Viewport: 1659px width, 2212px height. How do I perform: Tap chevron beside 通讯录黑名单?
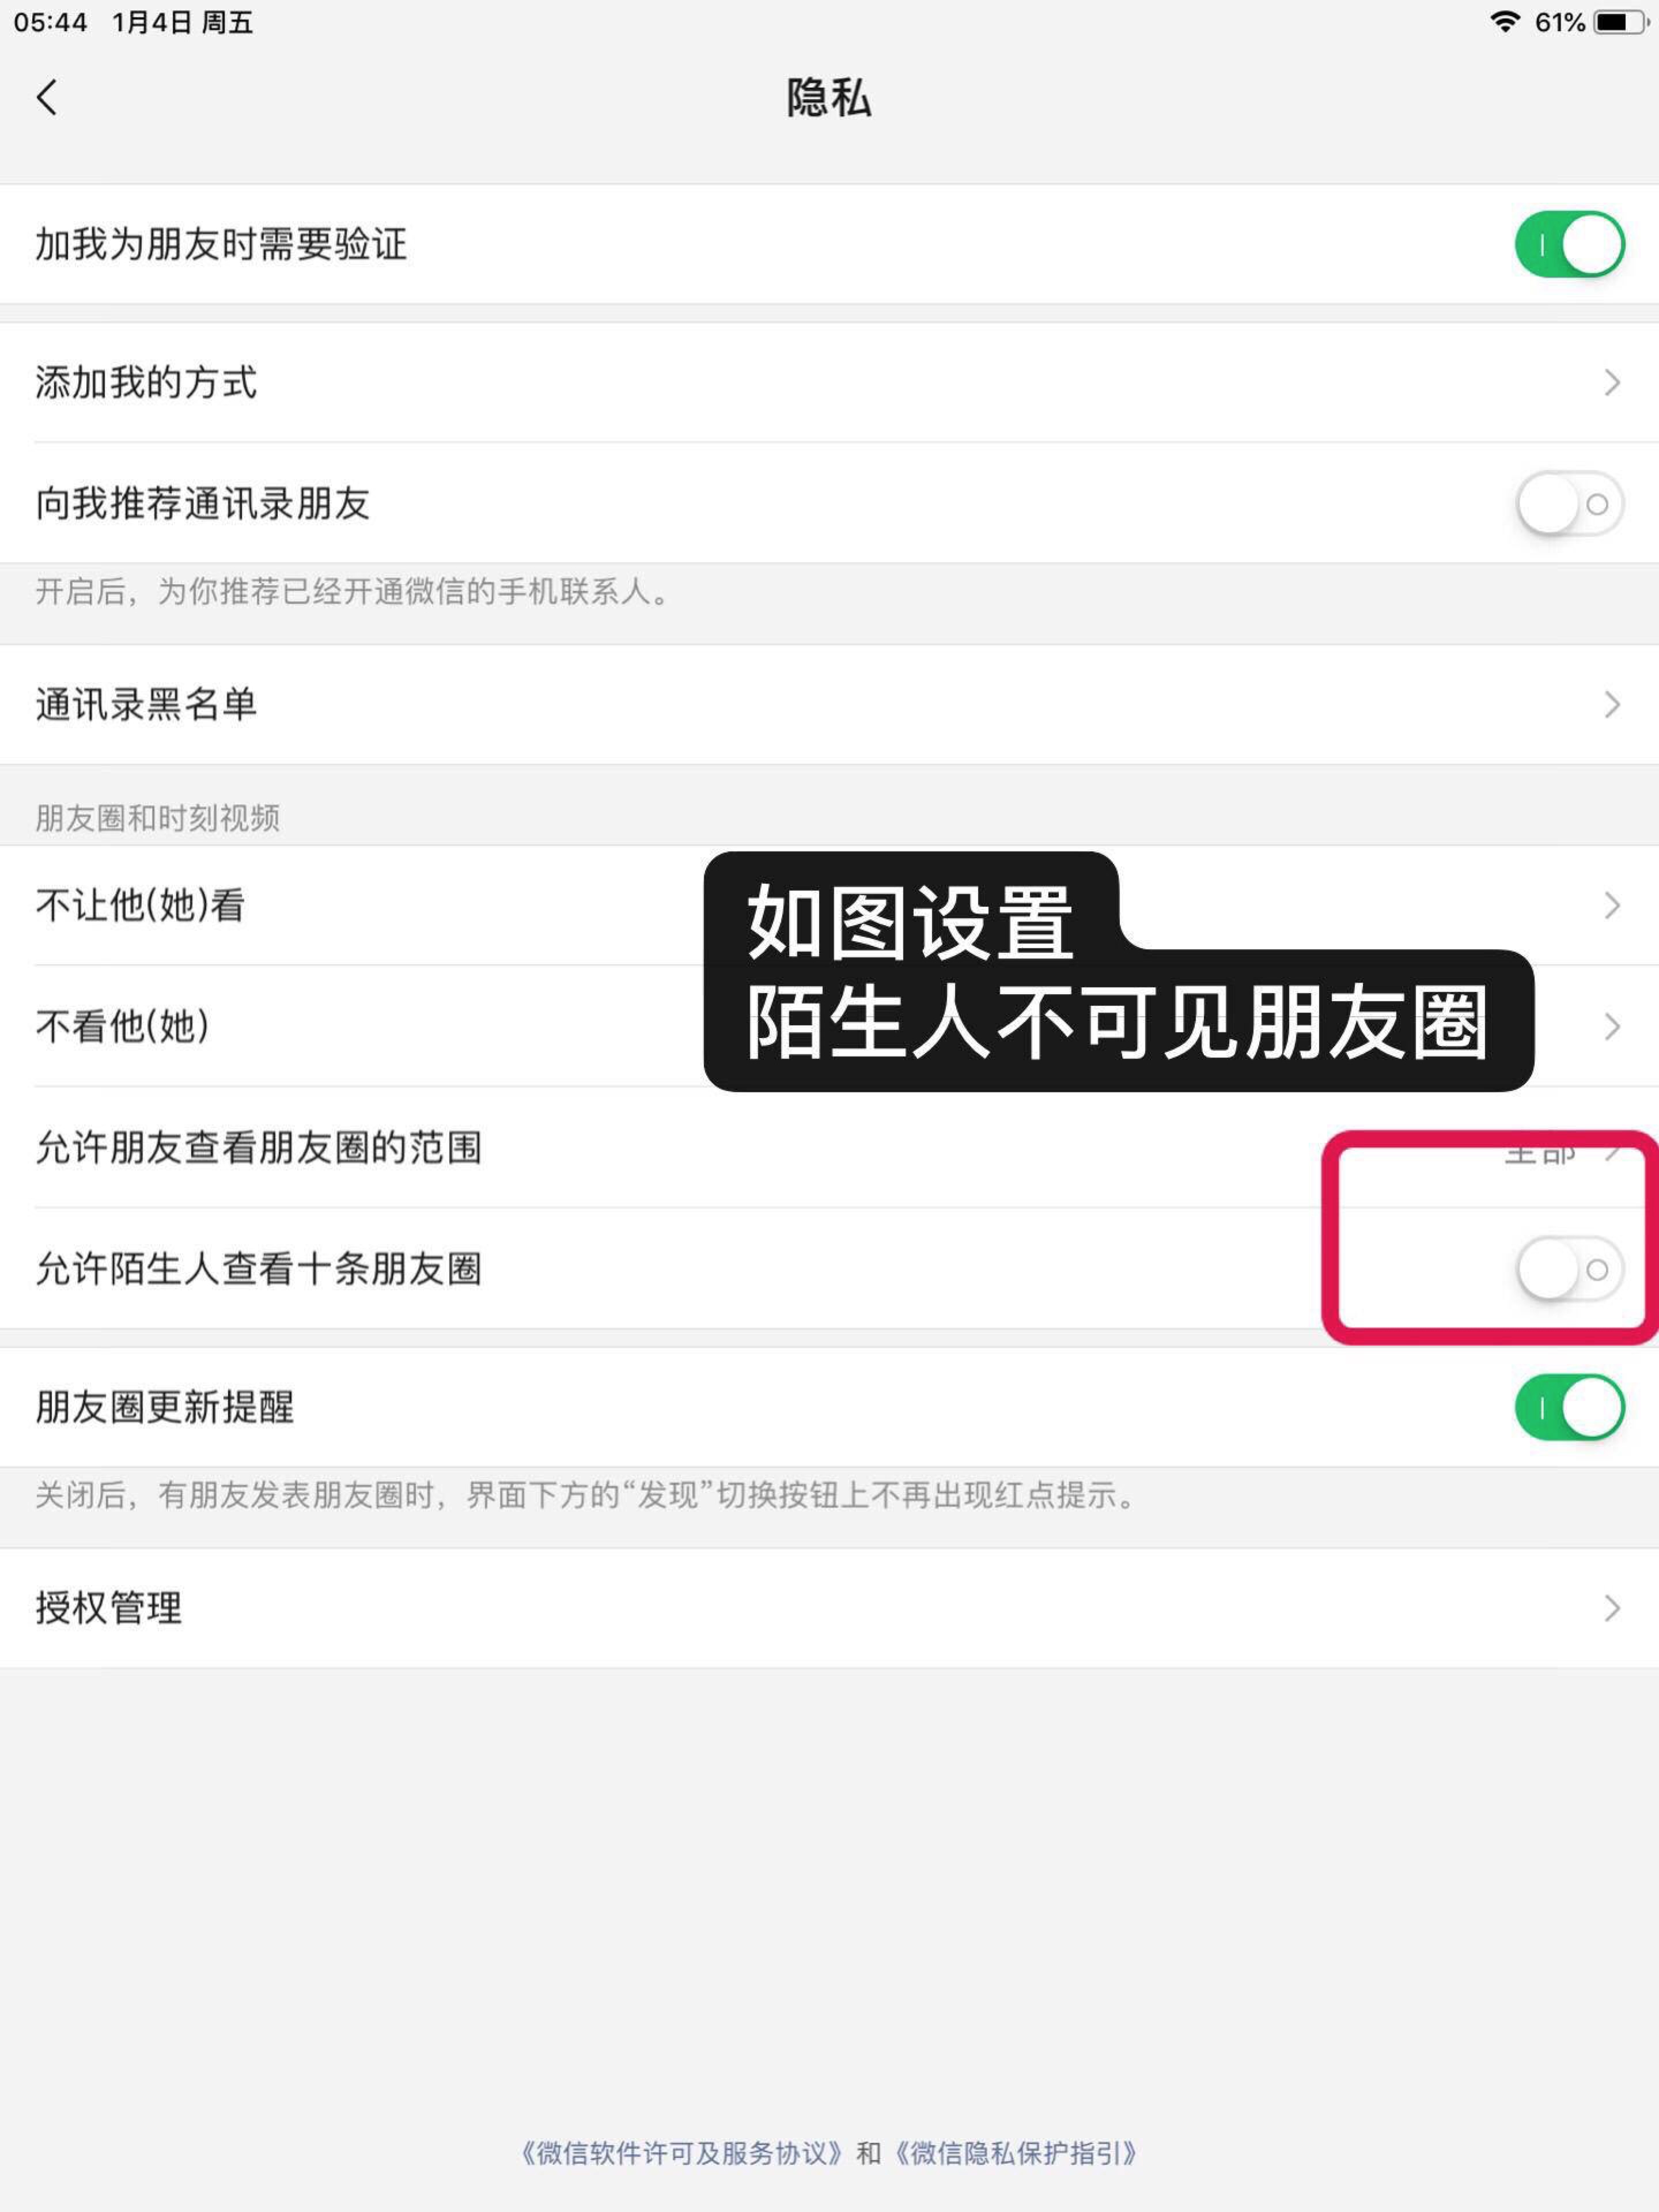click(1612, 705)
